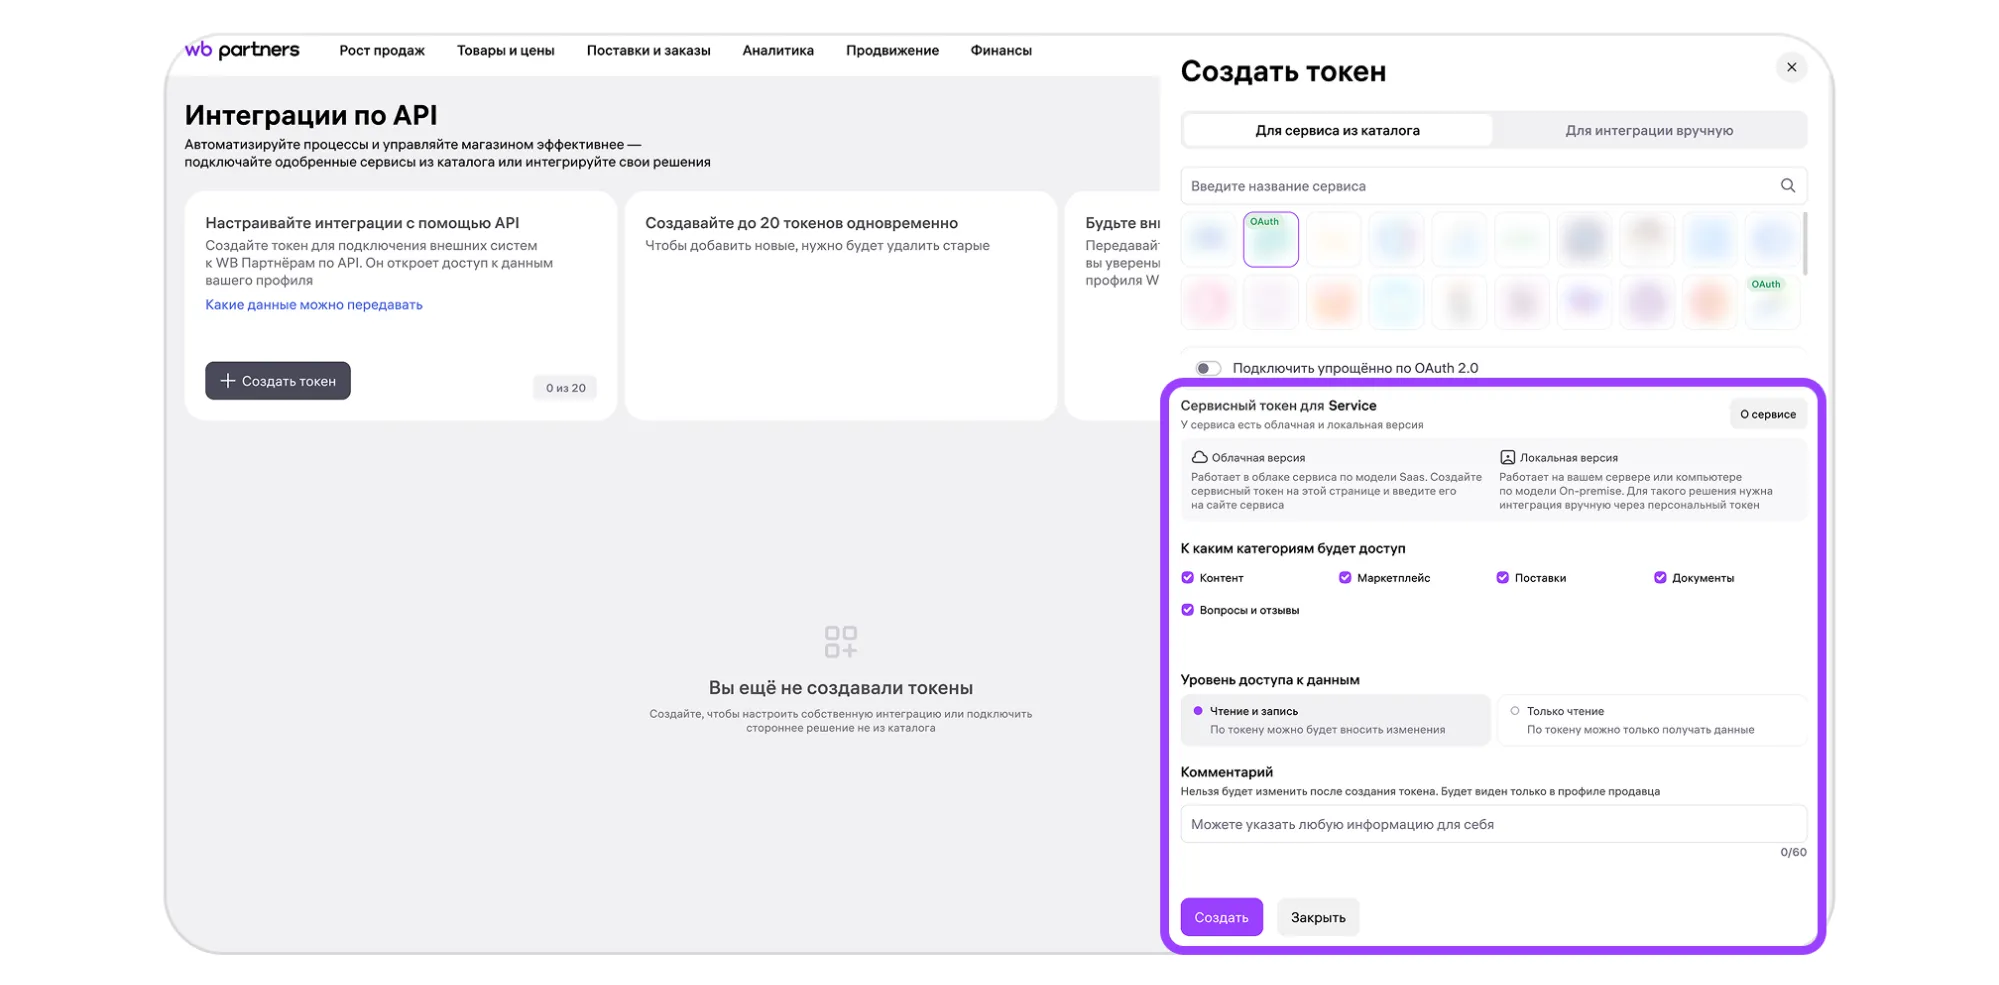The height and width of the screenshot is (985, 1999).
Task: Open the Какие данные можно передавать link
Action: tap(313, 305)
